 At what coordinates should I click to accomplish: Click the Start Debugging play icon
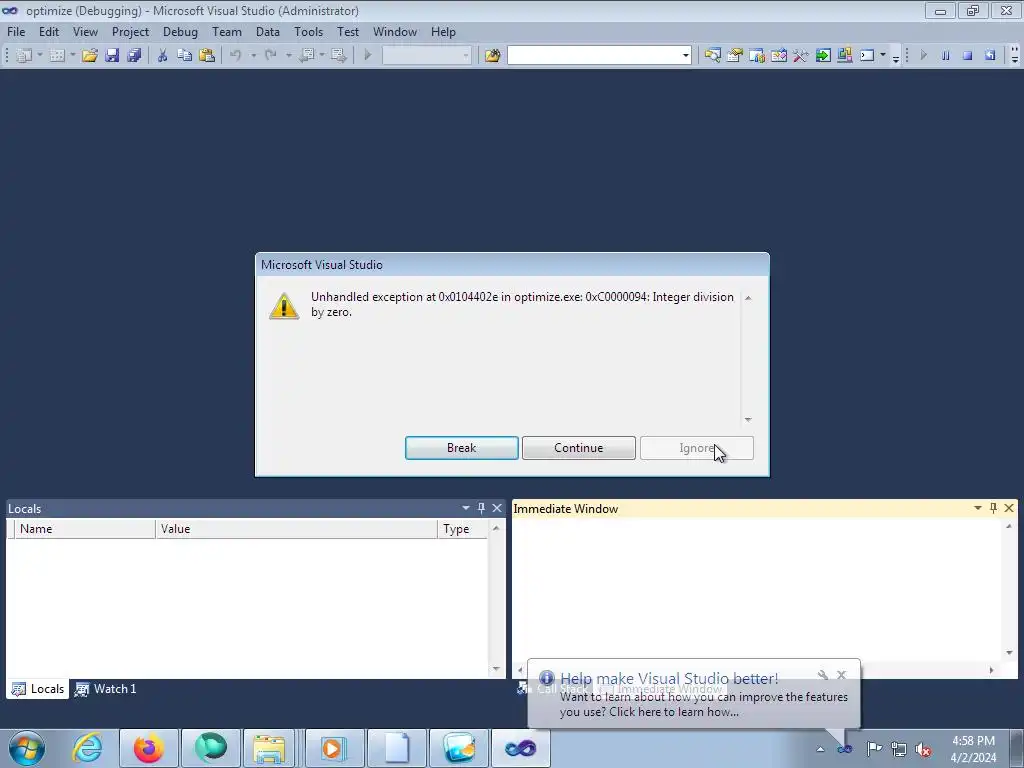coord(368,56)
